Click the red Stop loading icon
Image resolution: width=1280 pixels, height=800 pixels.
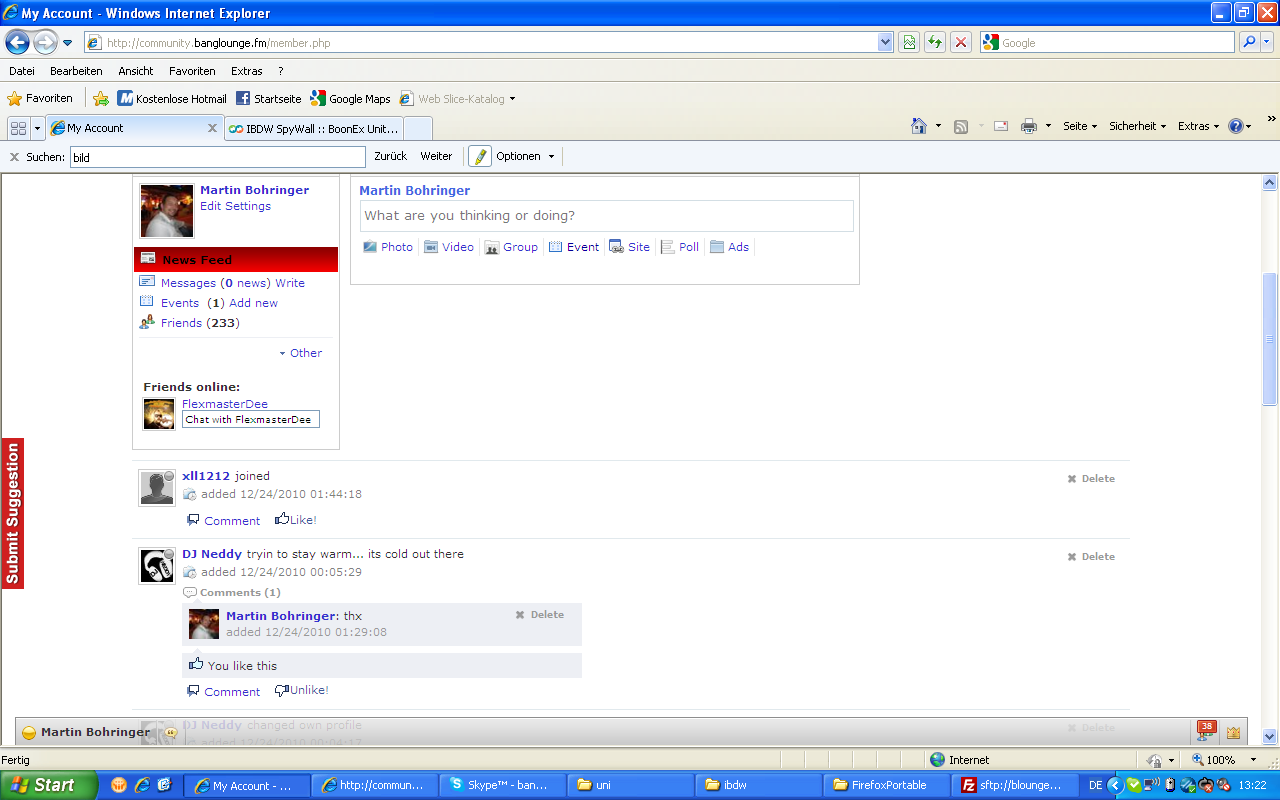961,42
